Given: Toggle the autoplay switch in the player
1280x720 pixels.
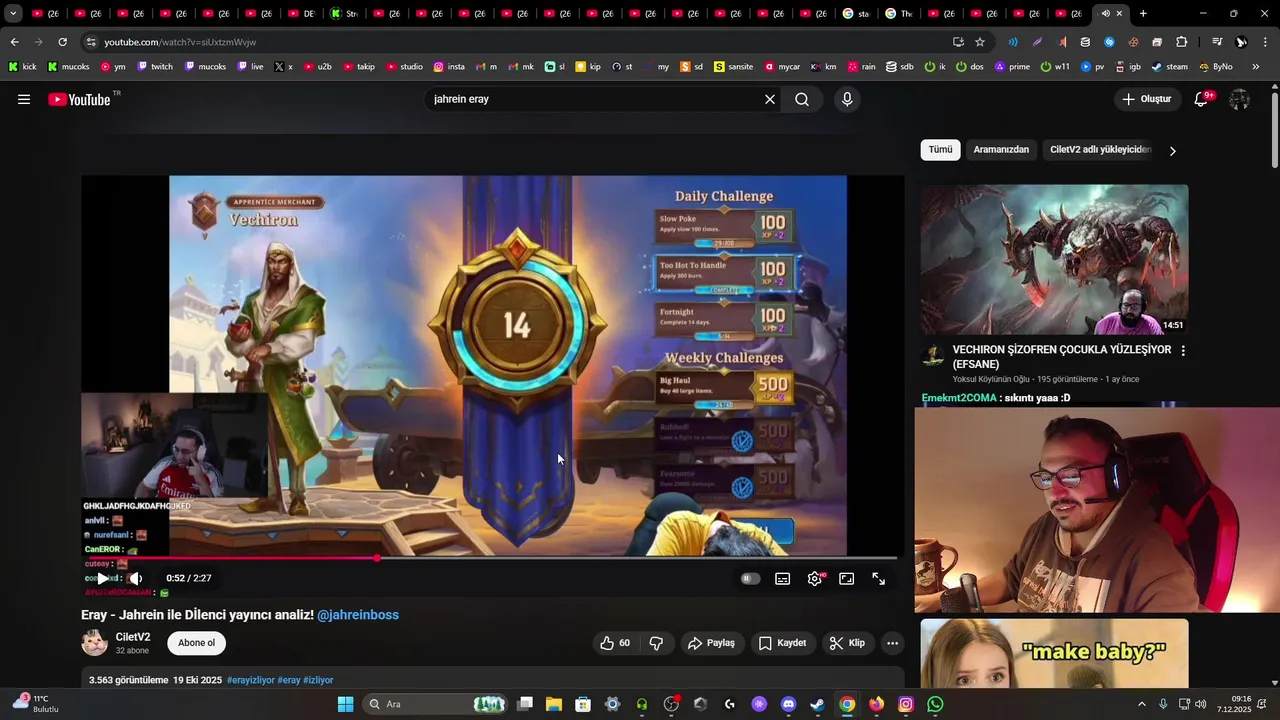Looking at the screenshot, I should [750, 578].
